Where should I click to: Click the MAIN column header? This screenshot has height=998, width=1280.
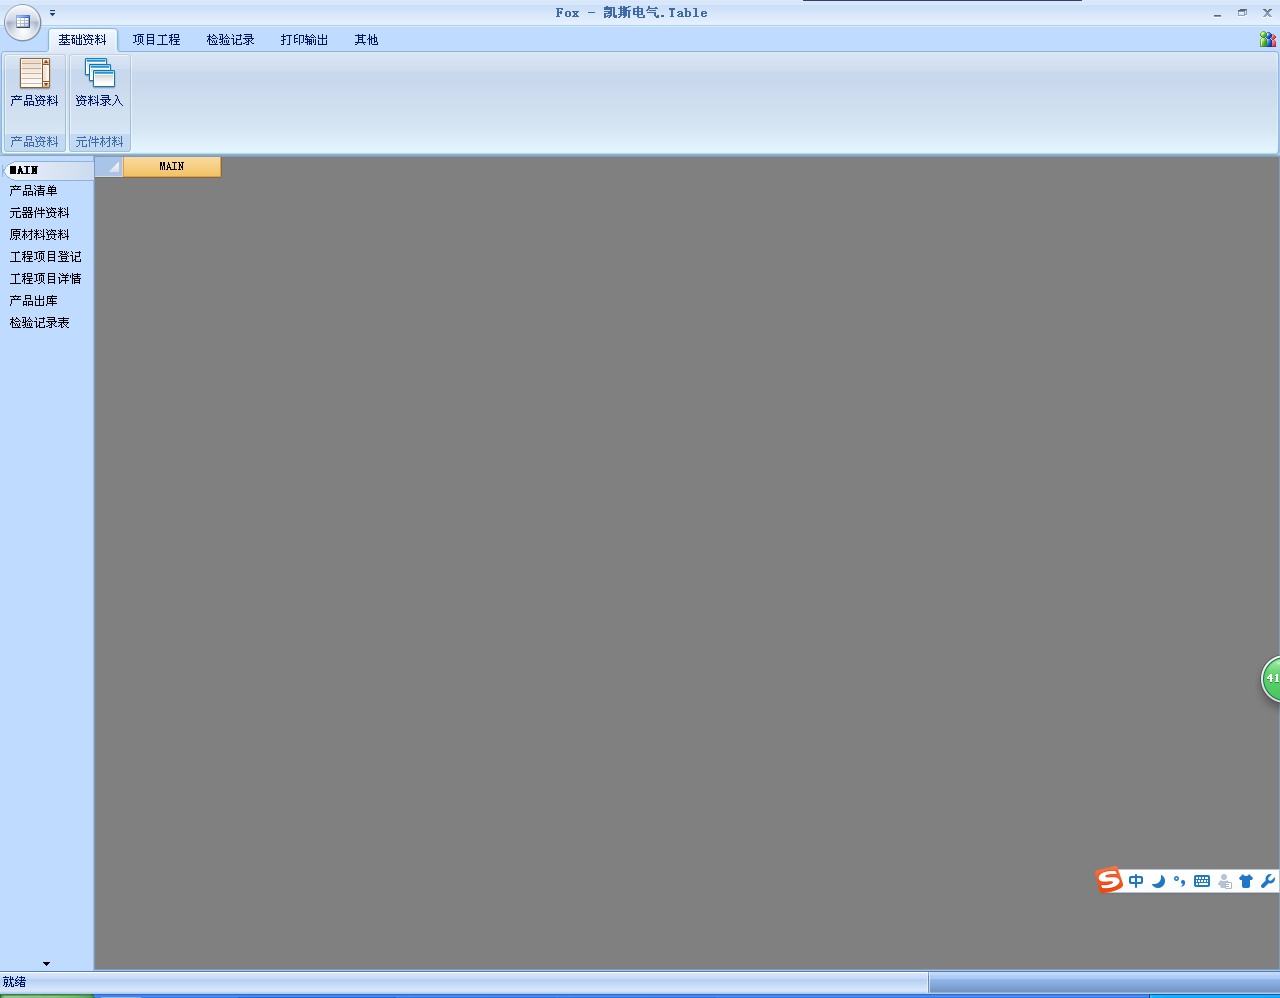[172, 167]
